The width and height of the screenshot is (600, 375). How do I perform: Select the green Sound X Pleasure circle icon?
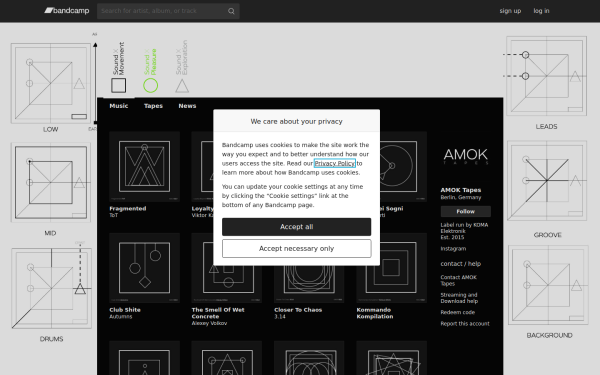click(150, 85)
